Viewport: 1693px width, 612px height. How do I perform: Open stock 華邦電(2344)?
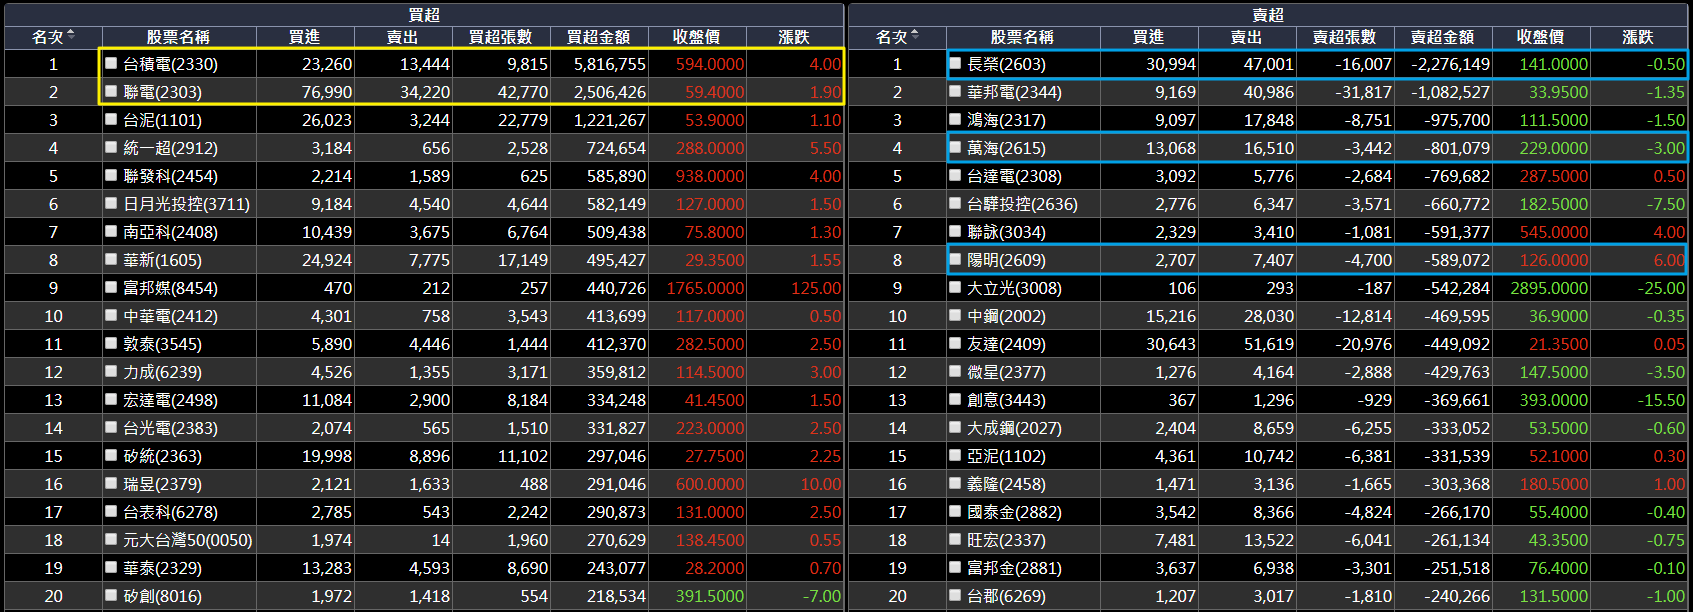pos(1014,92)
